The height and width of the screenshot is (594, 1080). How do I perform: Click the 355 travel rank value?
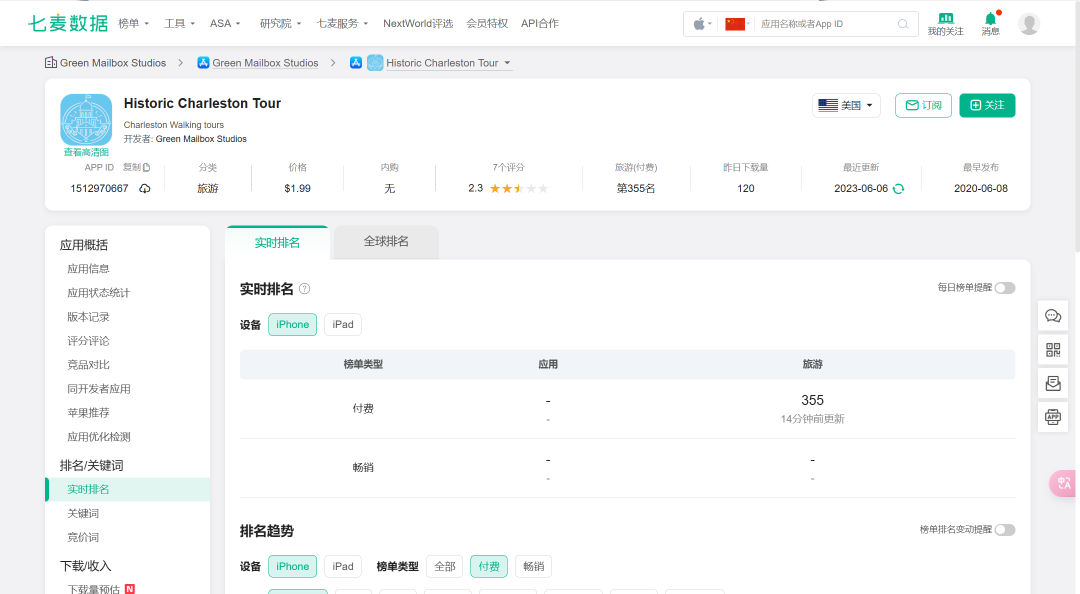pyautogui.click(x=812, y=400)
